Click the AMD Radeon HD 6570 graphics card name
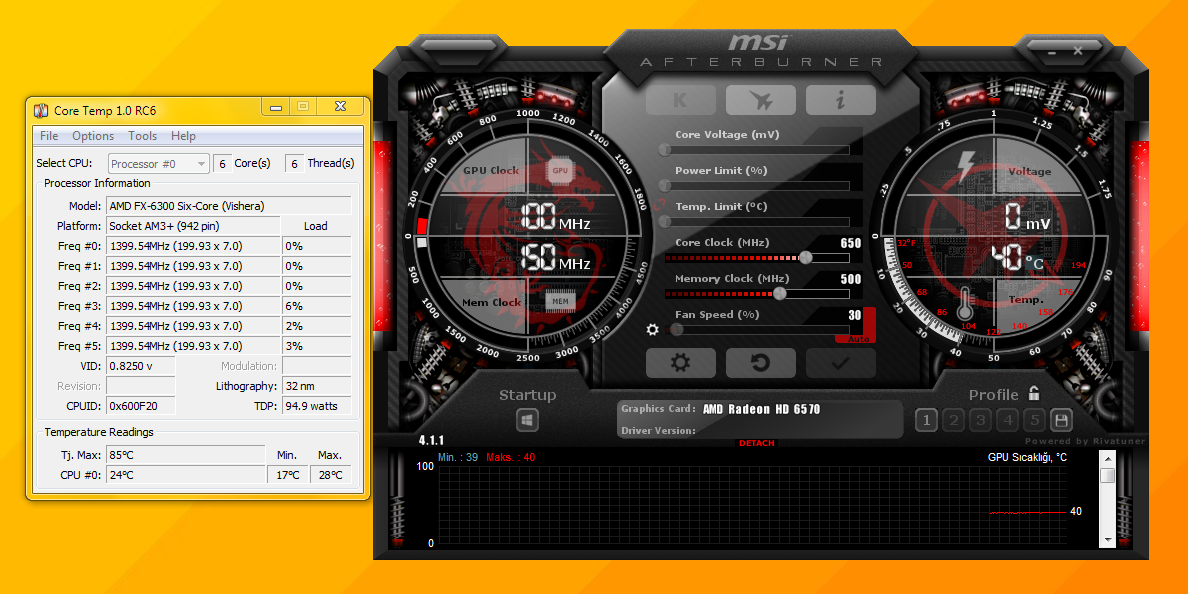The image size is (1188, 594). 761,409
